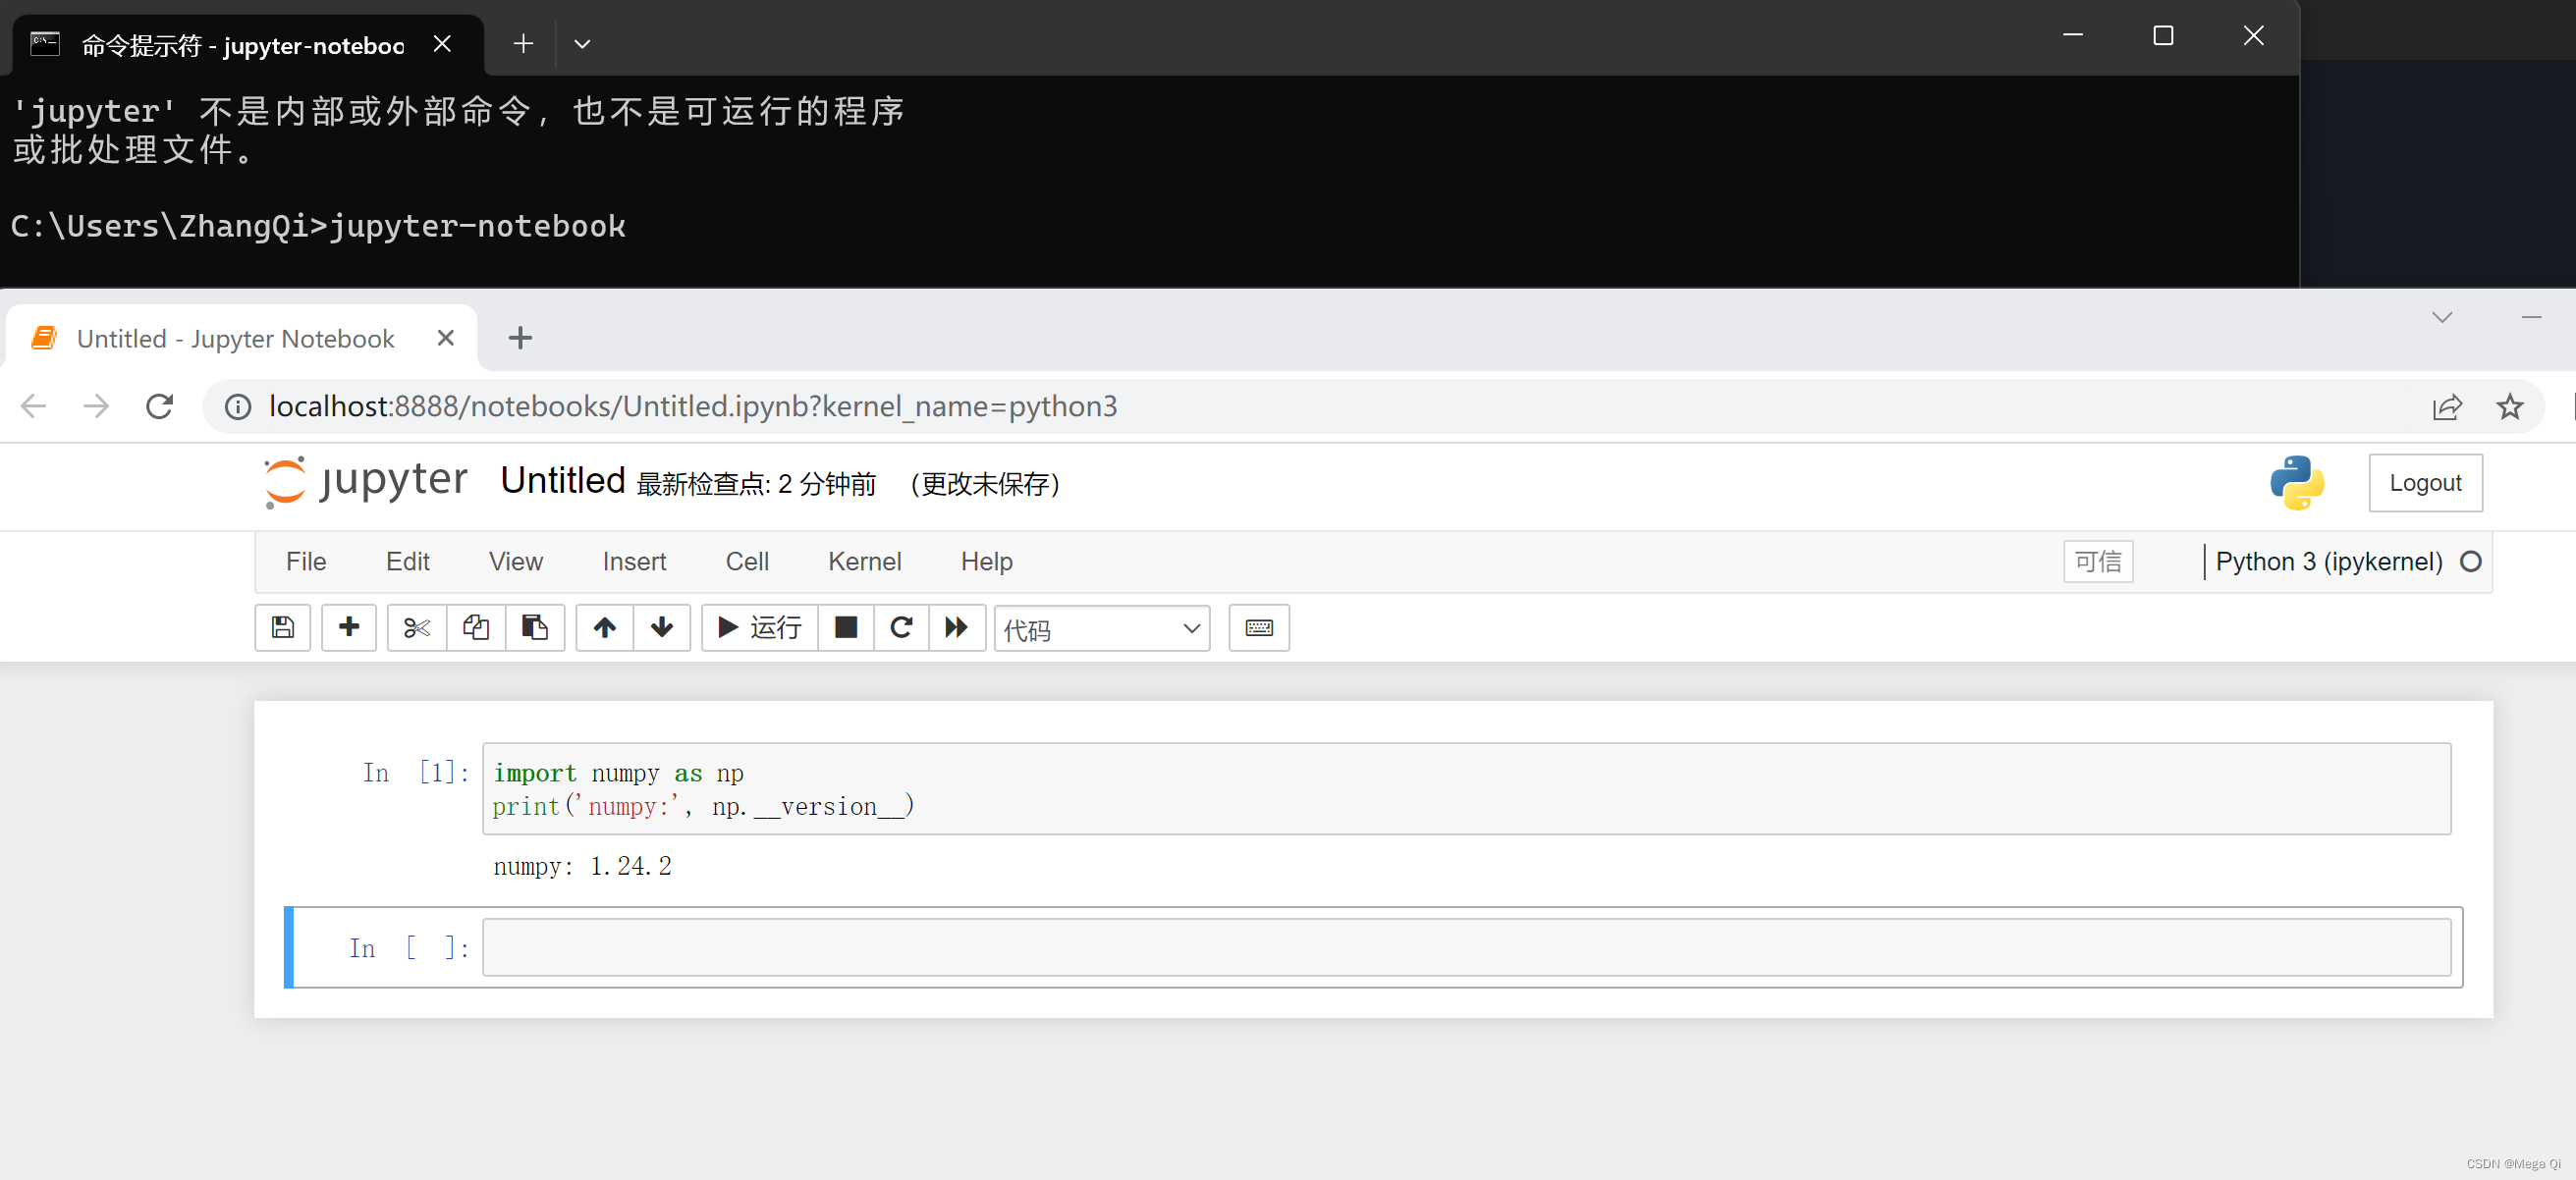Image resolution: width=2576 pixels, height=1180 pixels.
Task: Open a new terminal tab with plus
Action: point(523,44)
